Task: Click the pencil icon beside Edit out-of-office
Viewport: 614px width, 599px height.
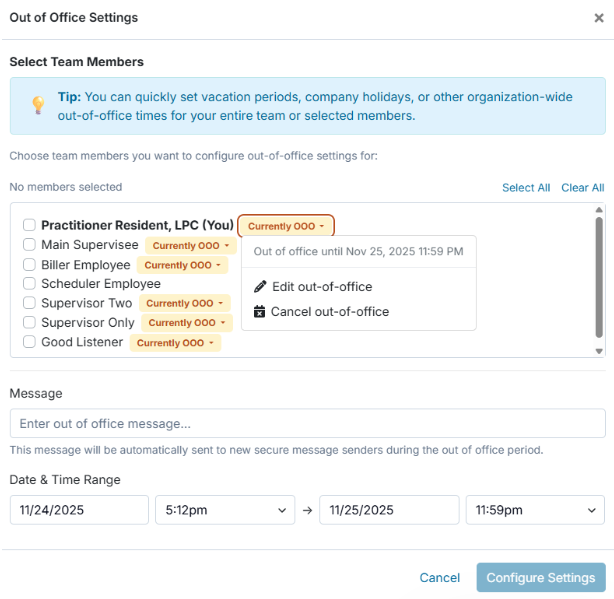Action: point(260,287)
